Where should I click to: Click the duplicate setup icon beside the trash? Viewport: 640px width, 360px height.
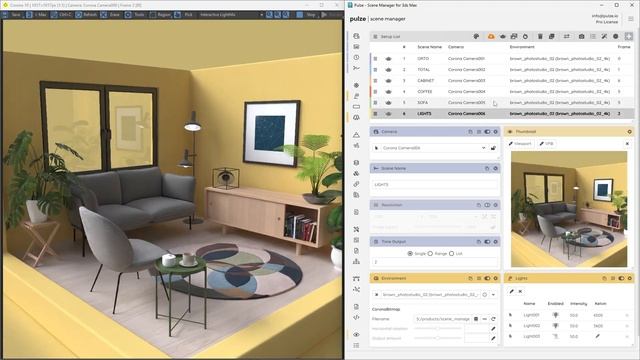tap(551, 36)
